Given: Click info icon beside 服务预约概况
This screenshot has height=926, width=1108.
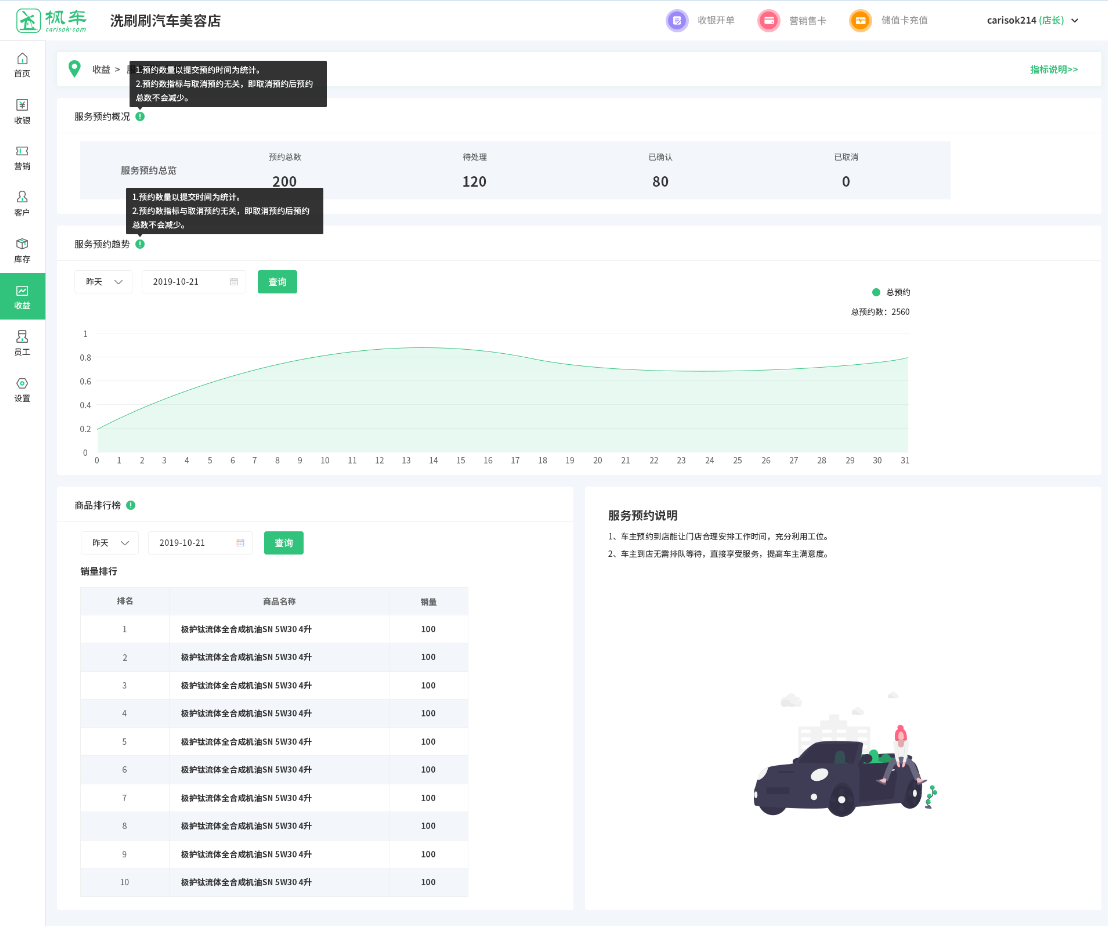Looking at the screenshot, I should click(x=140, y=116).
